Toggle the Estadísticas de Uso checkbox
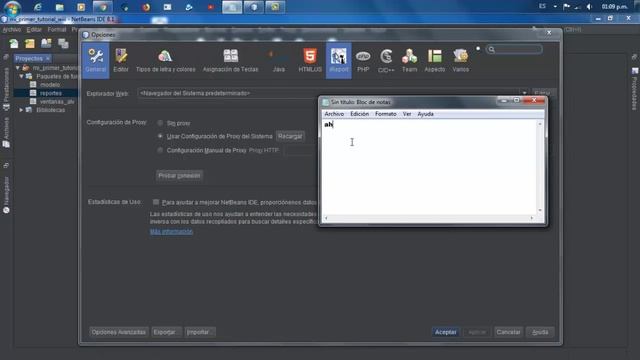 click(x=156, y=202)
